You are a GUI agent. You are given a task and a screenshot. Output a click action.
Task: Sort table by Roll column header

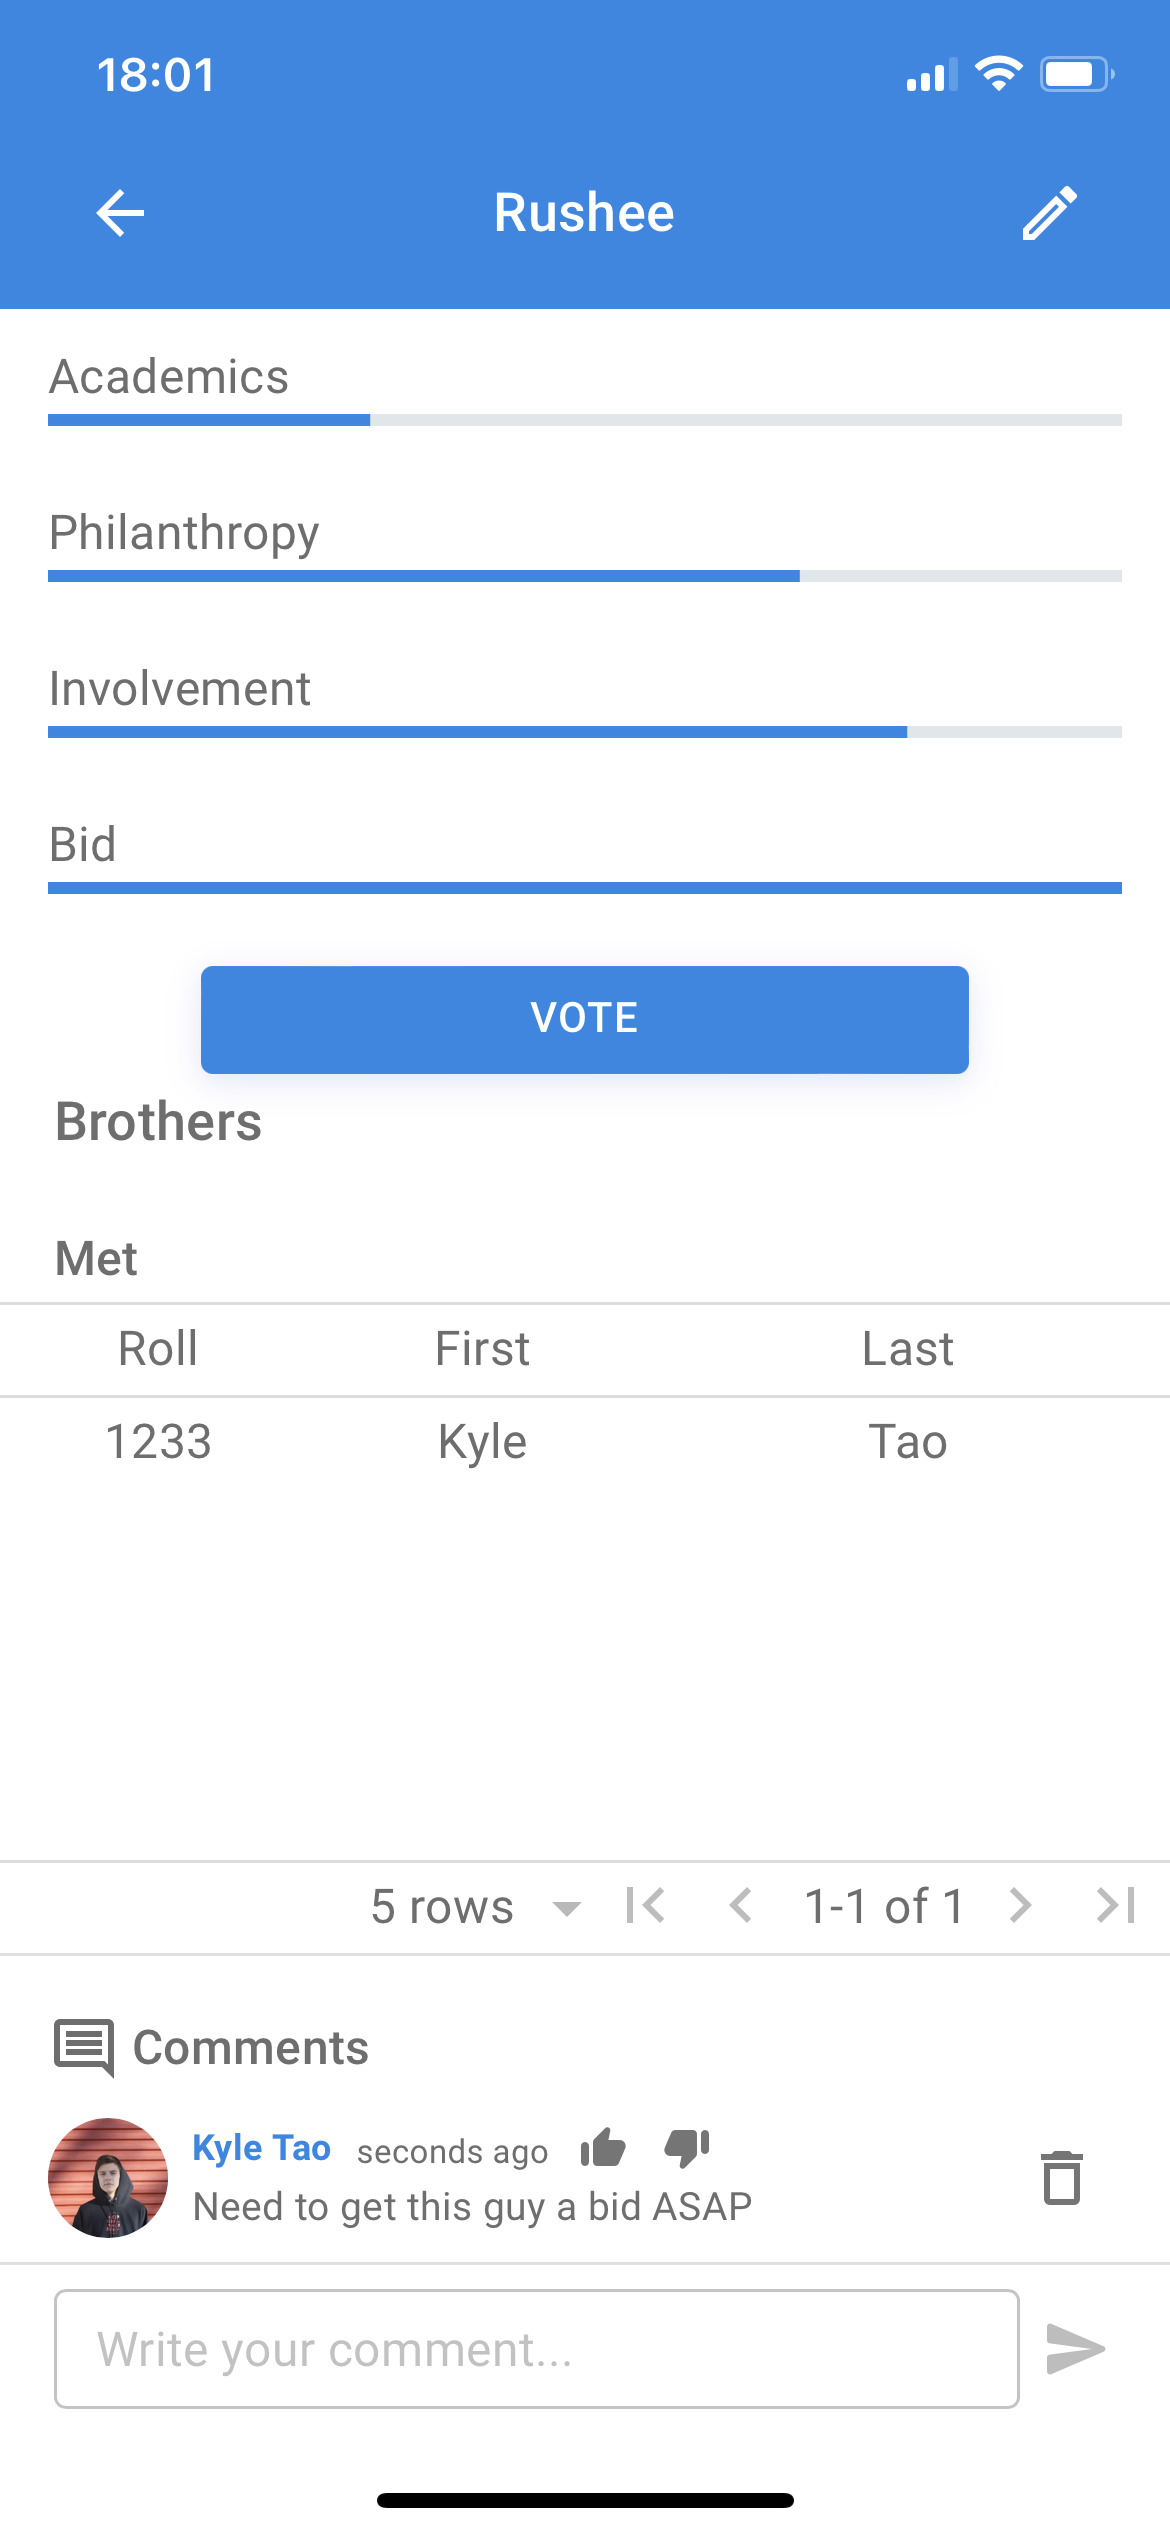point(158,1349)
